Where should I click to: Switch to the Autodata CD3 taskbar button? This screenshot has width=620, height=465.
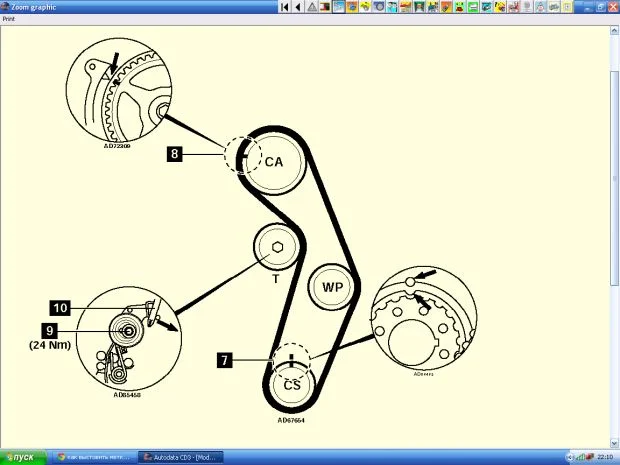coord(178,457)
